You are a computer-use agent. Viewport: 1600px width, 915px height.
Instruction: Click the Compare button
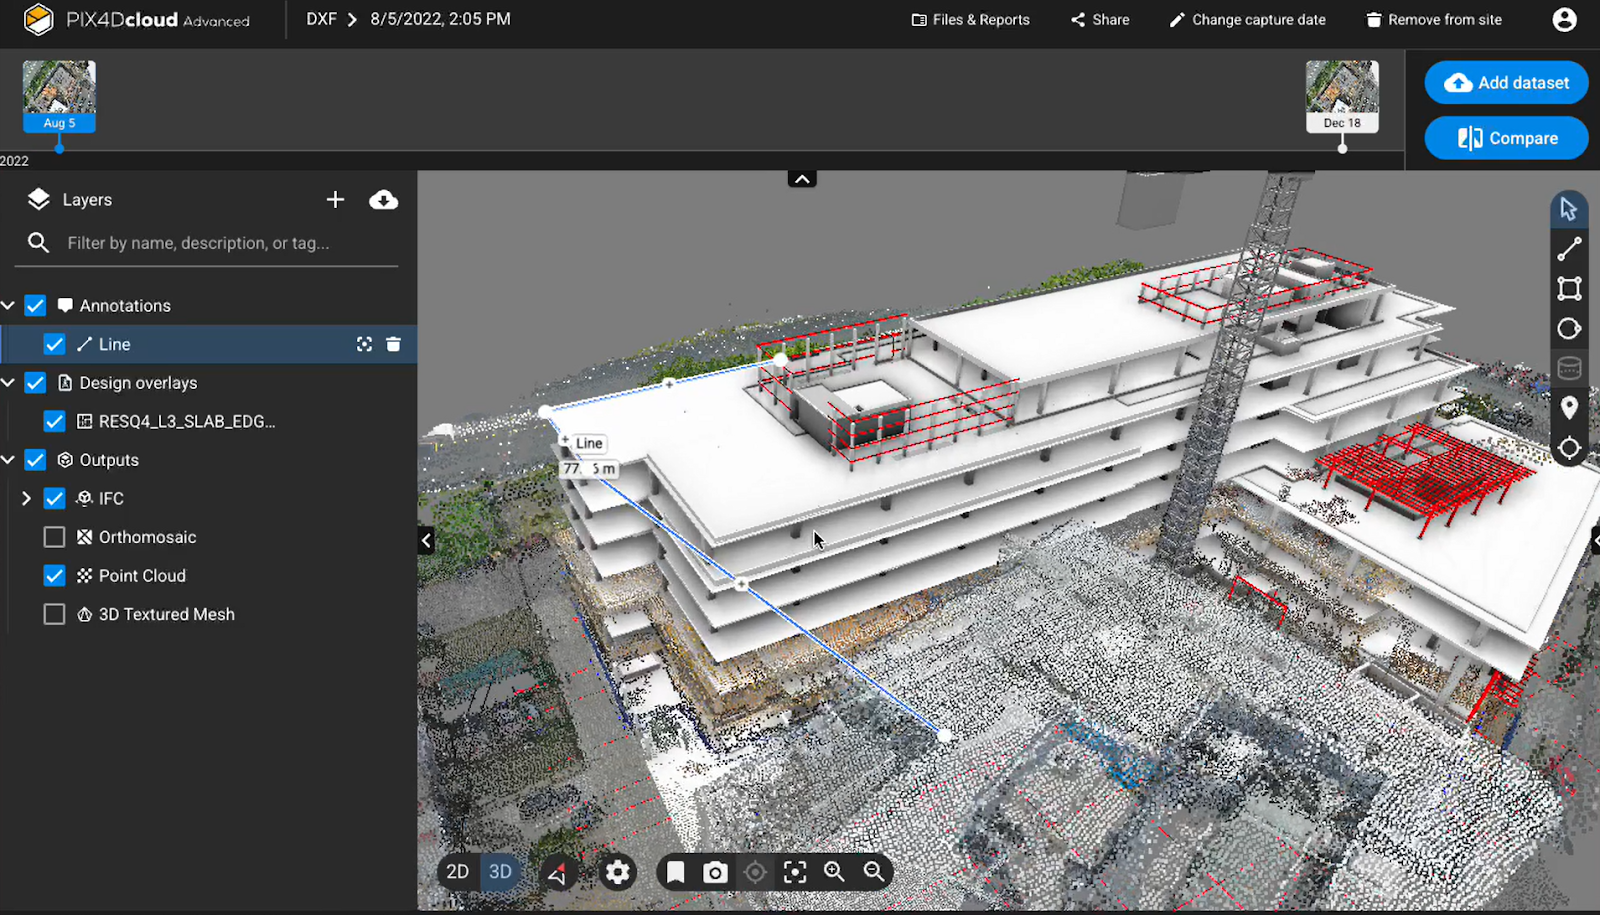pos(1506,138)
